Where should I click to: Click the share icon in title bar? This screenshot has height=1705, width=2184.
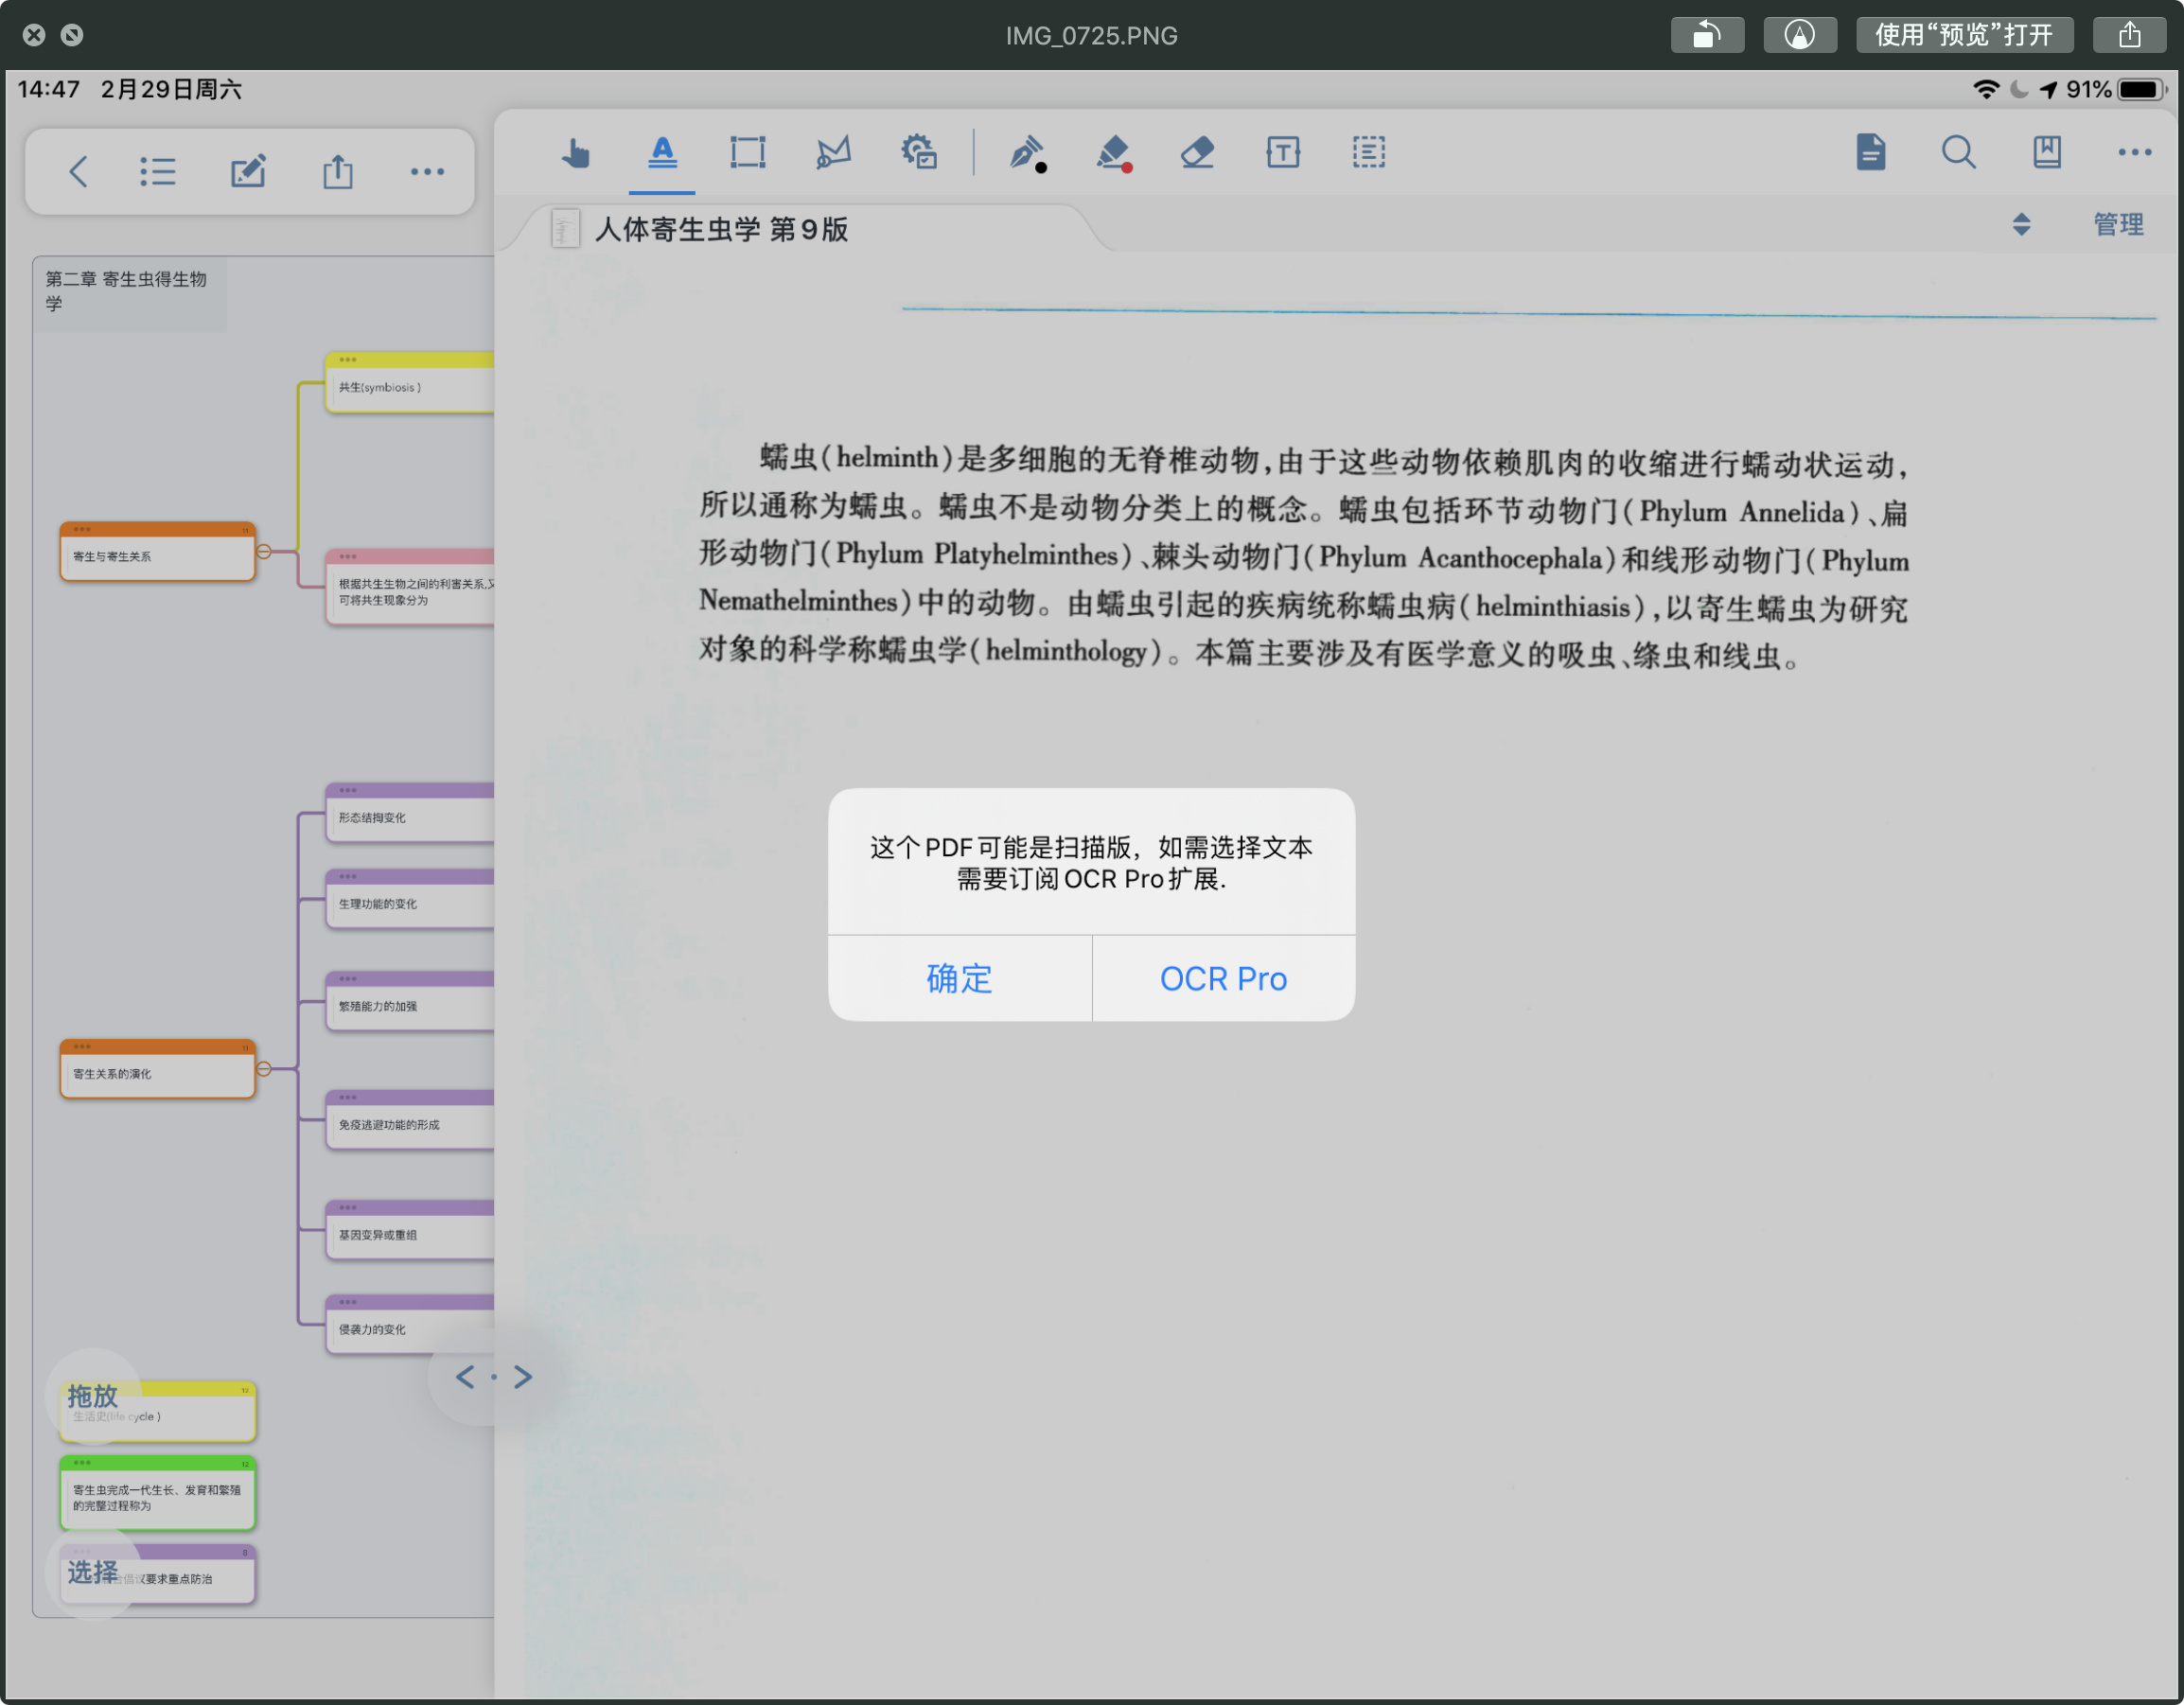click(2130, 35)
